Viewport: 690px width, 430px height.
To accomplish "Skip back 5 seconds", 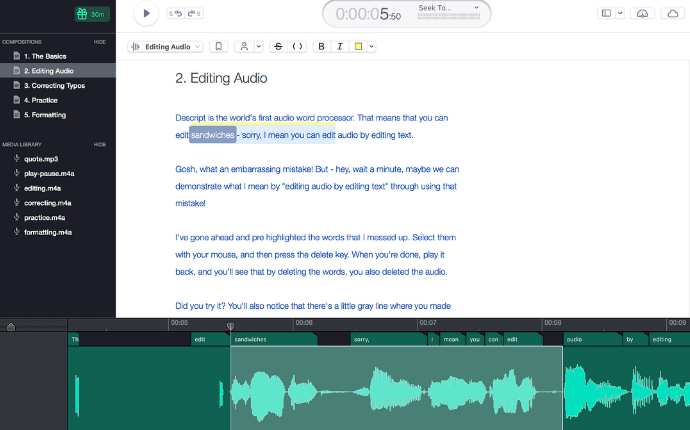I will [x=176, y=14].
